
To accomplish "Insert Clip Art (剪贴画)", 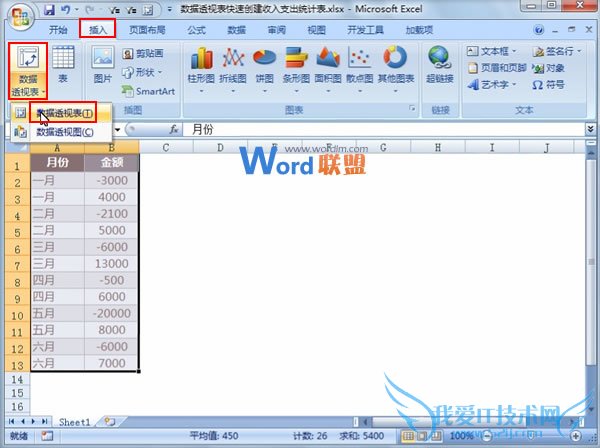I will (x=143, y=54).
